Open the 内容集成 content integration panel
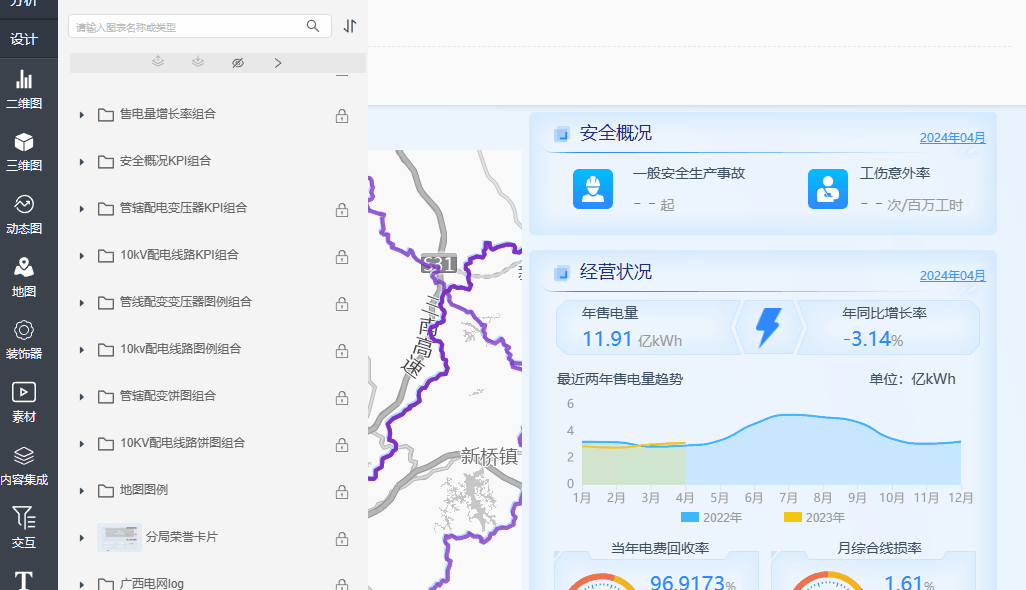Image resolution: width=1026 pixels, height=590 pixels. coord(24,465)
